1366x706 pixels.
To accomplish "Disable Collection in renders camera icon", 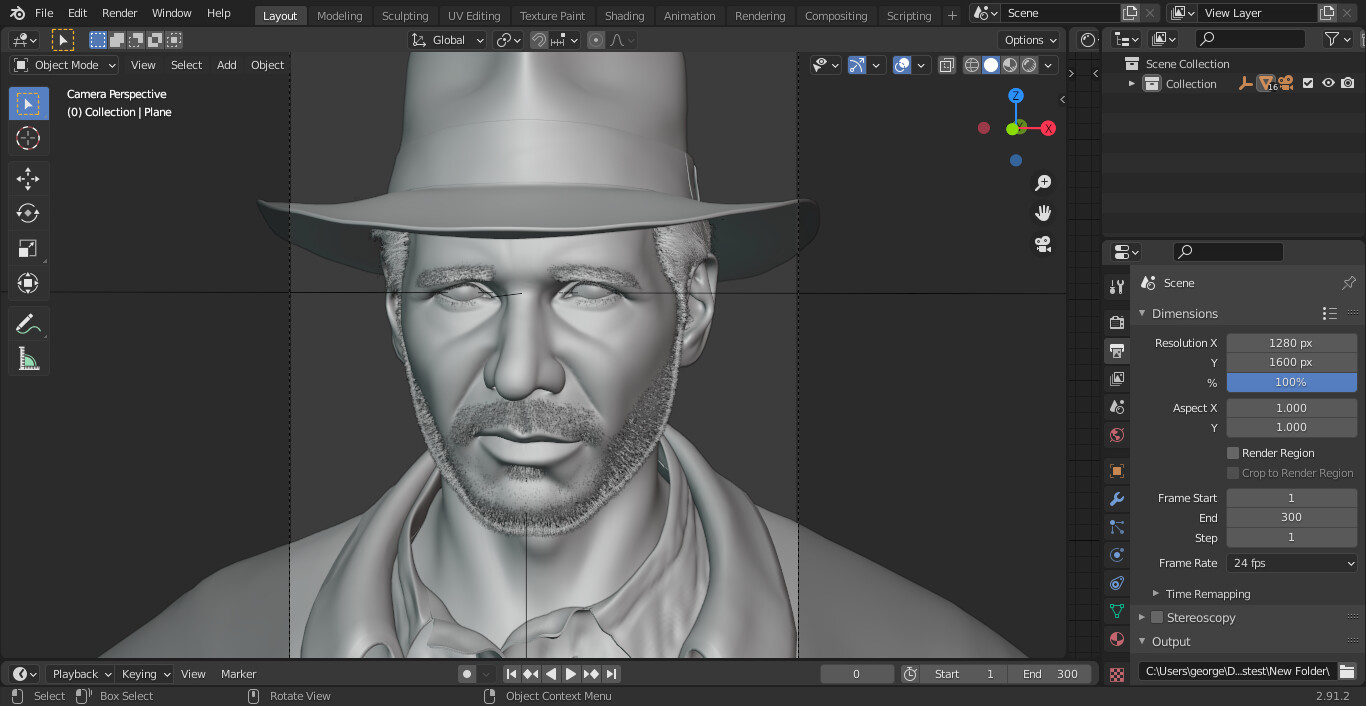I will [1348, 83].
